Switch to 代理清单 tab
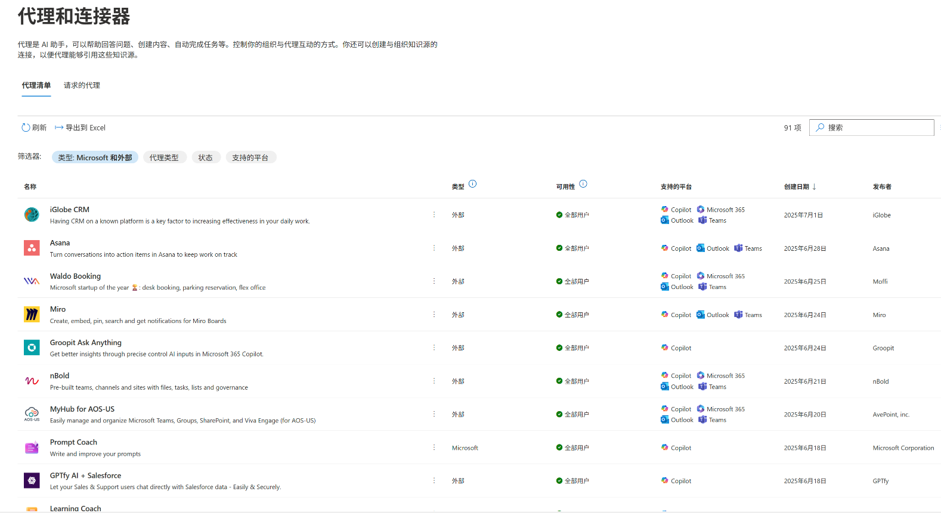This screenshot has height=513, width=941. click(36, 85)
